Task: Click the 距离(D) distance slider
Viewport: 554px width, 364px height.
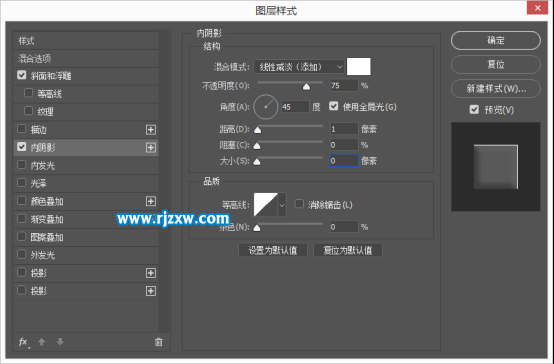Action: tap(290, 128)
